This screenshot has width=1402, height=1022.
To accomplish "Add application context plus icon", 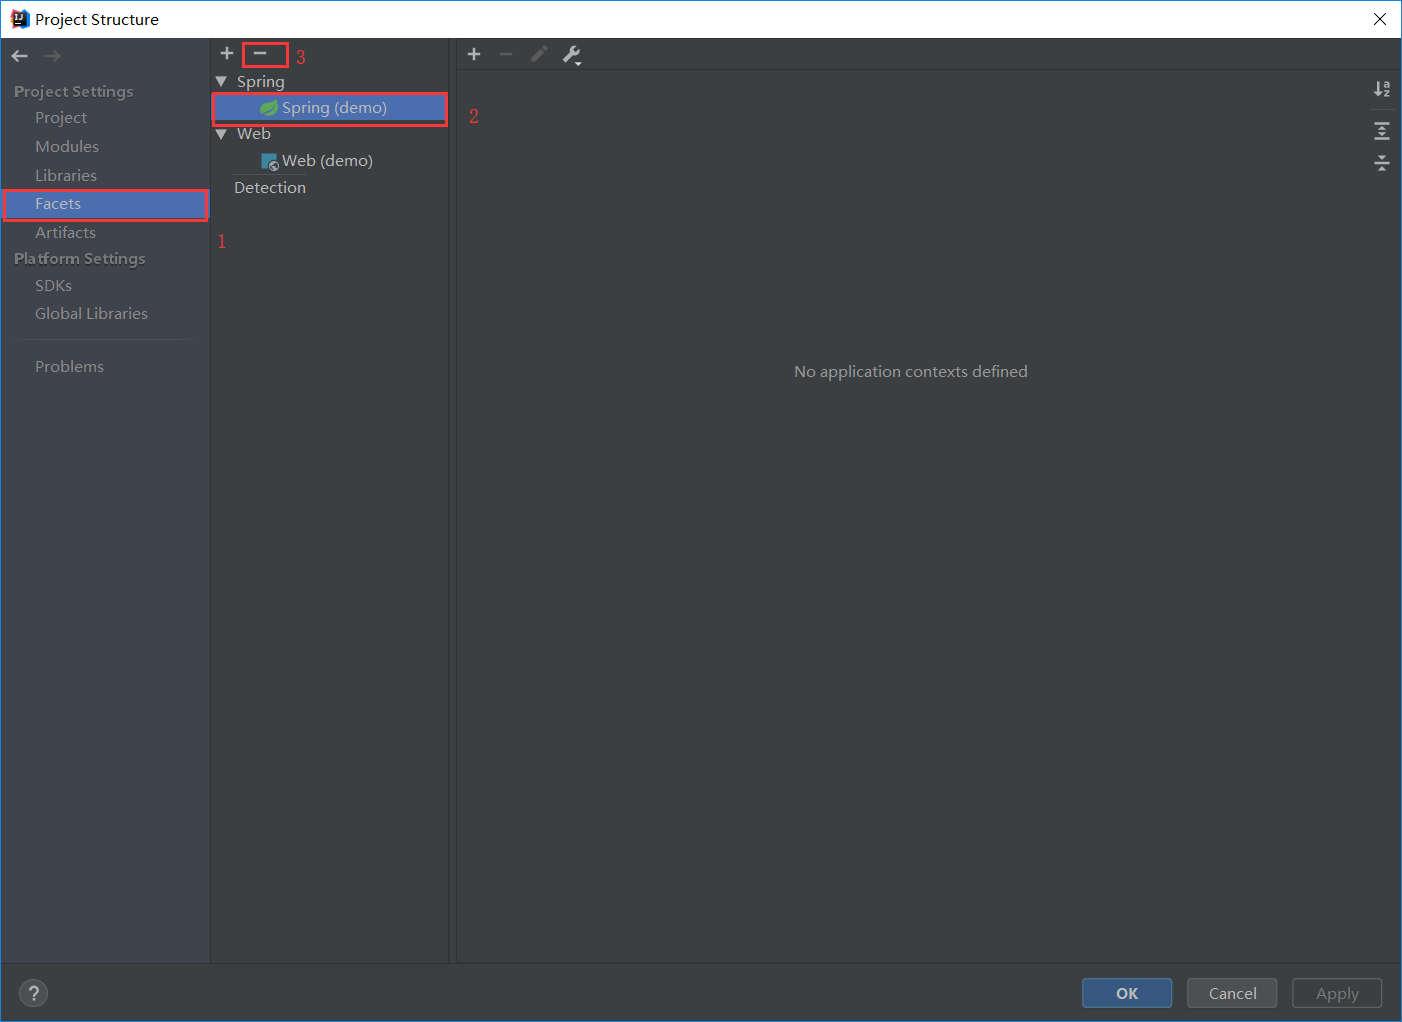I will coord(474,54).
